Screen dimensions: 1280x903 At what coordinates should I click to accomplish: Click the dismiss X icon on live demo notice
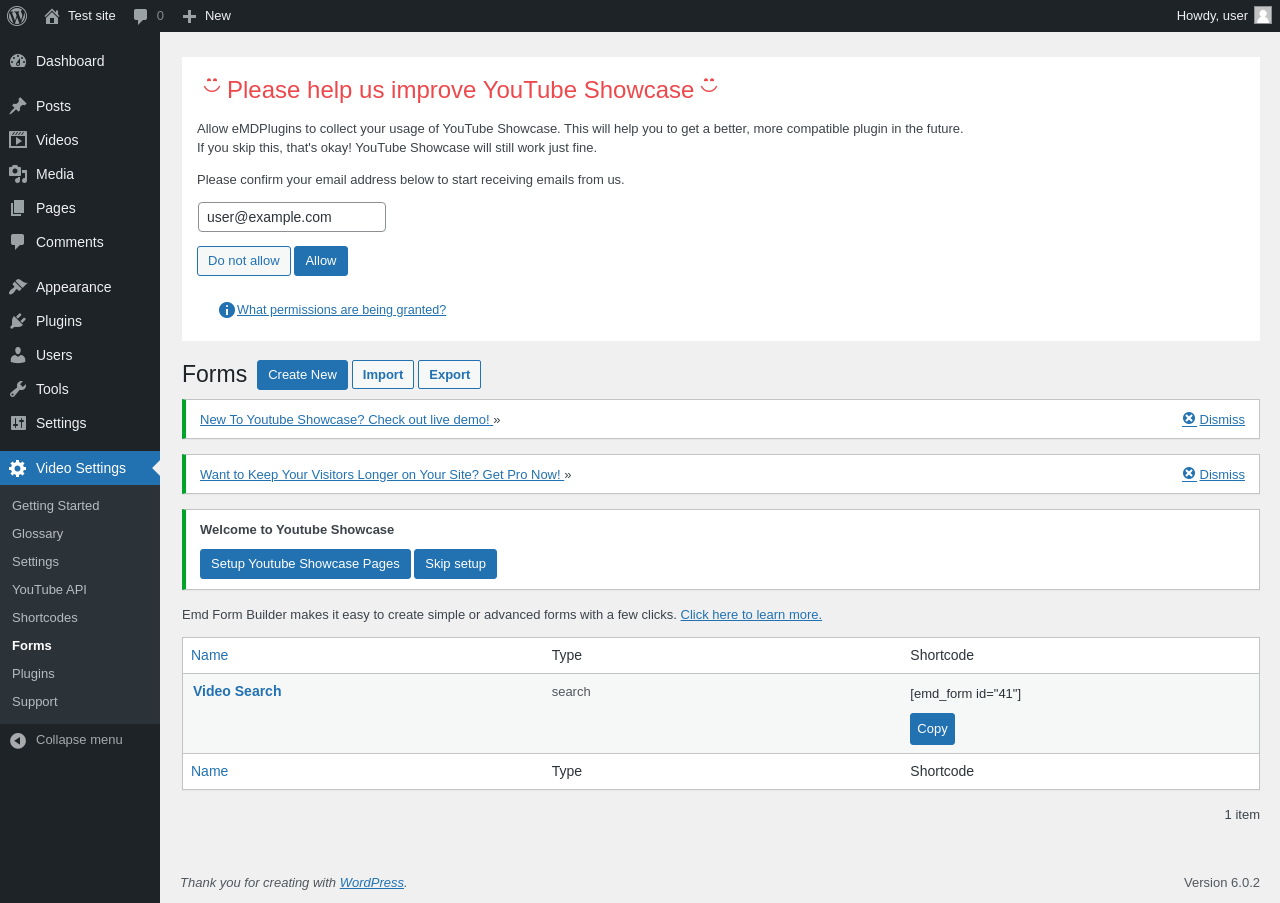tap(1189, 419)
